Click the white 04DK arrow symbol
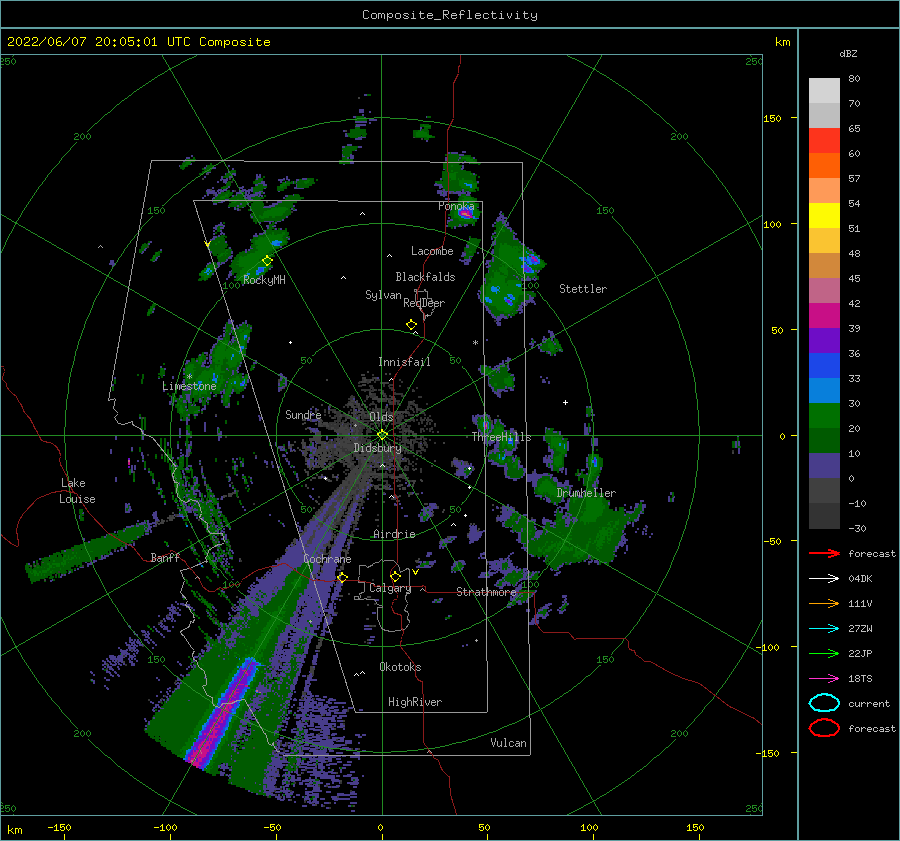This screenshot has width=900, height=841. coord(824,579)
